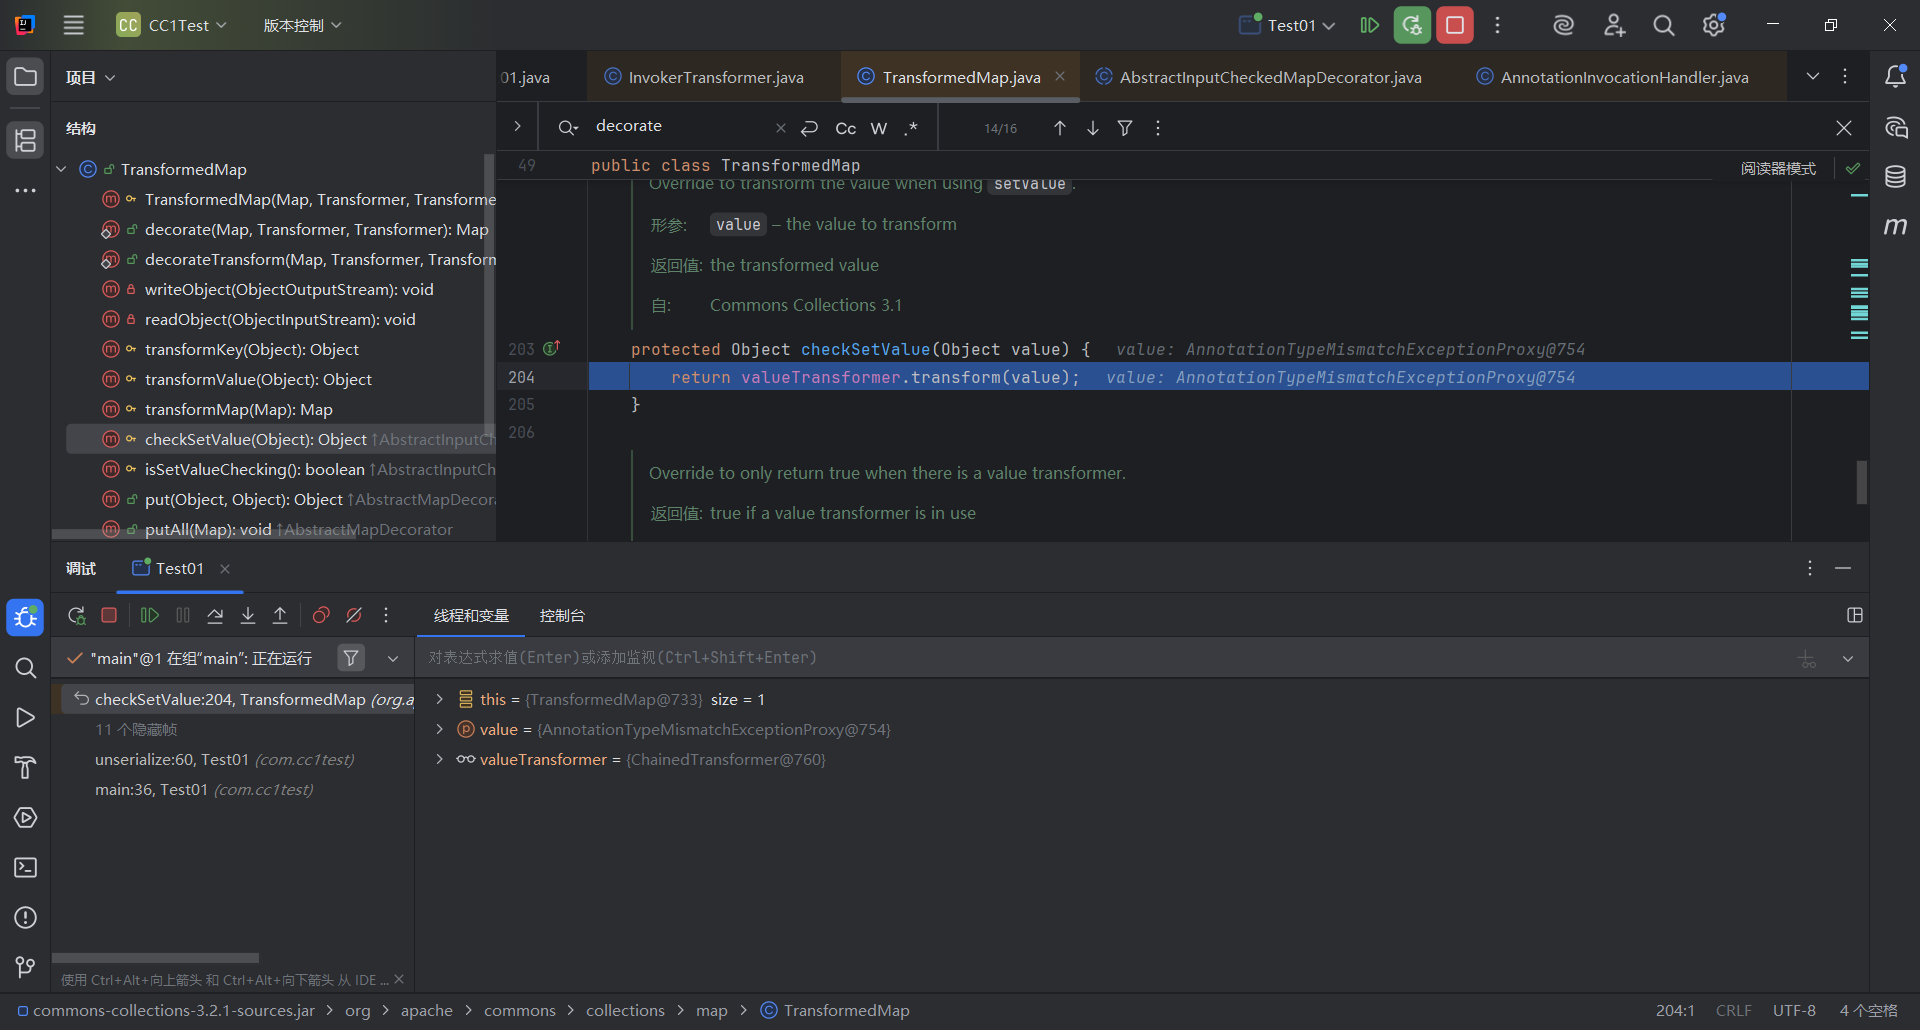The width and height of the screenshot is (1920, 1030).
Task: Open the Structure tool window
Action: (x=26, y=140)
